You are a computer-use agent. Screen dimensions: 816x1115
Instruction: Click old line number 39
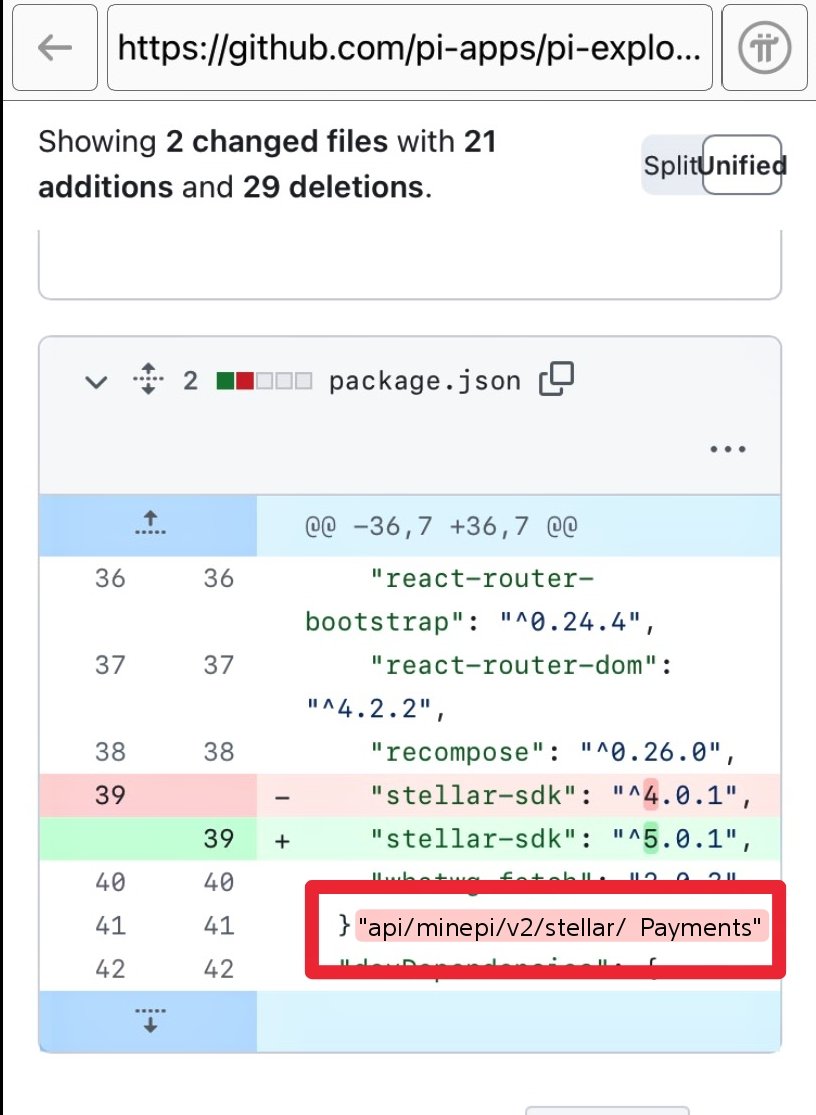tap(110, 795)
